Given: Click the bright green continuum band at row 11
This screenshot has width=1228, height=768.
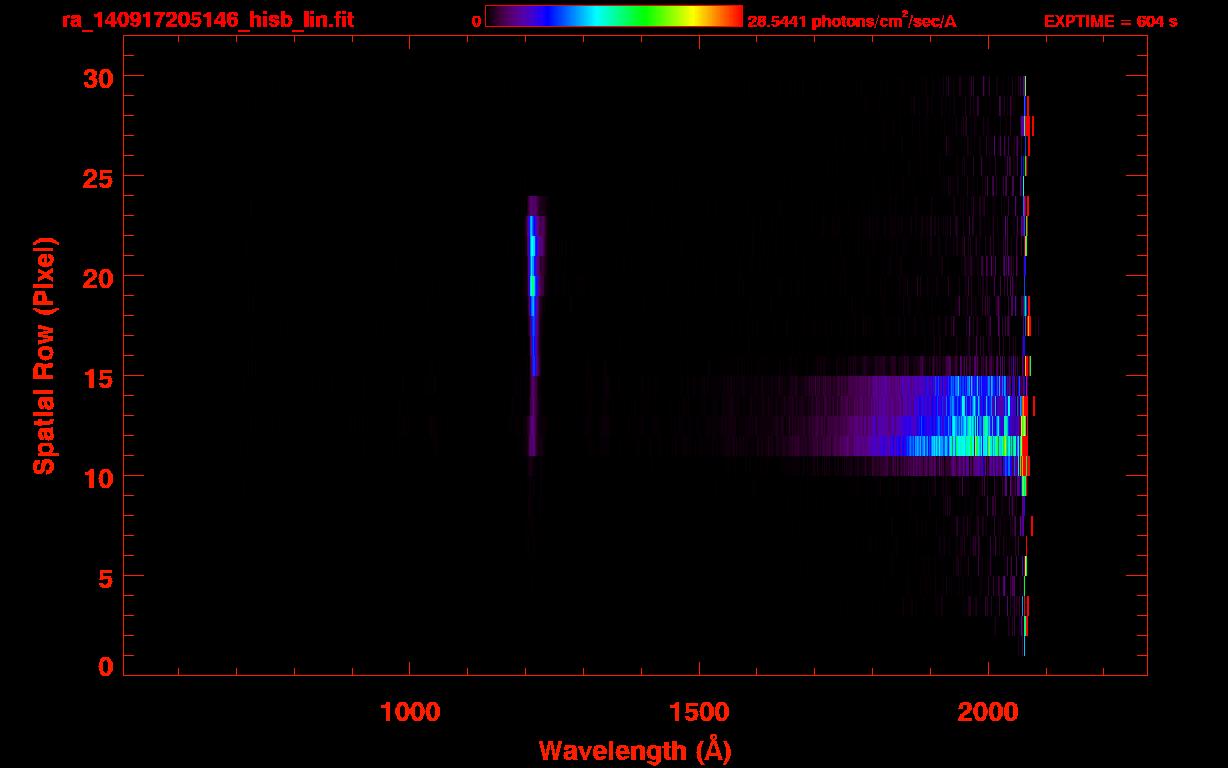Looking at the screenshot, I should point(965,446).
